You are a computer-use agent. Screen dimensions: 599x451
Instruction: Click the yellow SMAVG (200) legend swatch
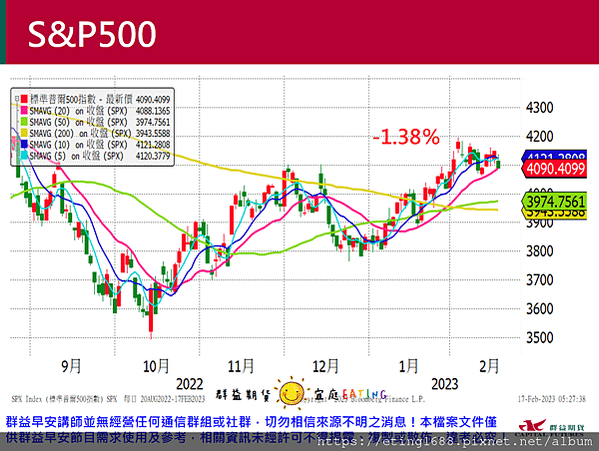[x=24, y=133]
